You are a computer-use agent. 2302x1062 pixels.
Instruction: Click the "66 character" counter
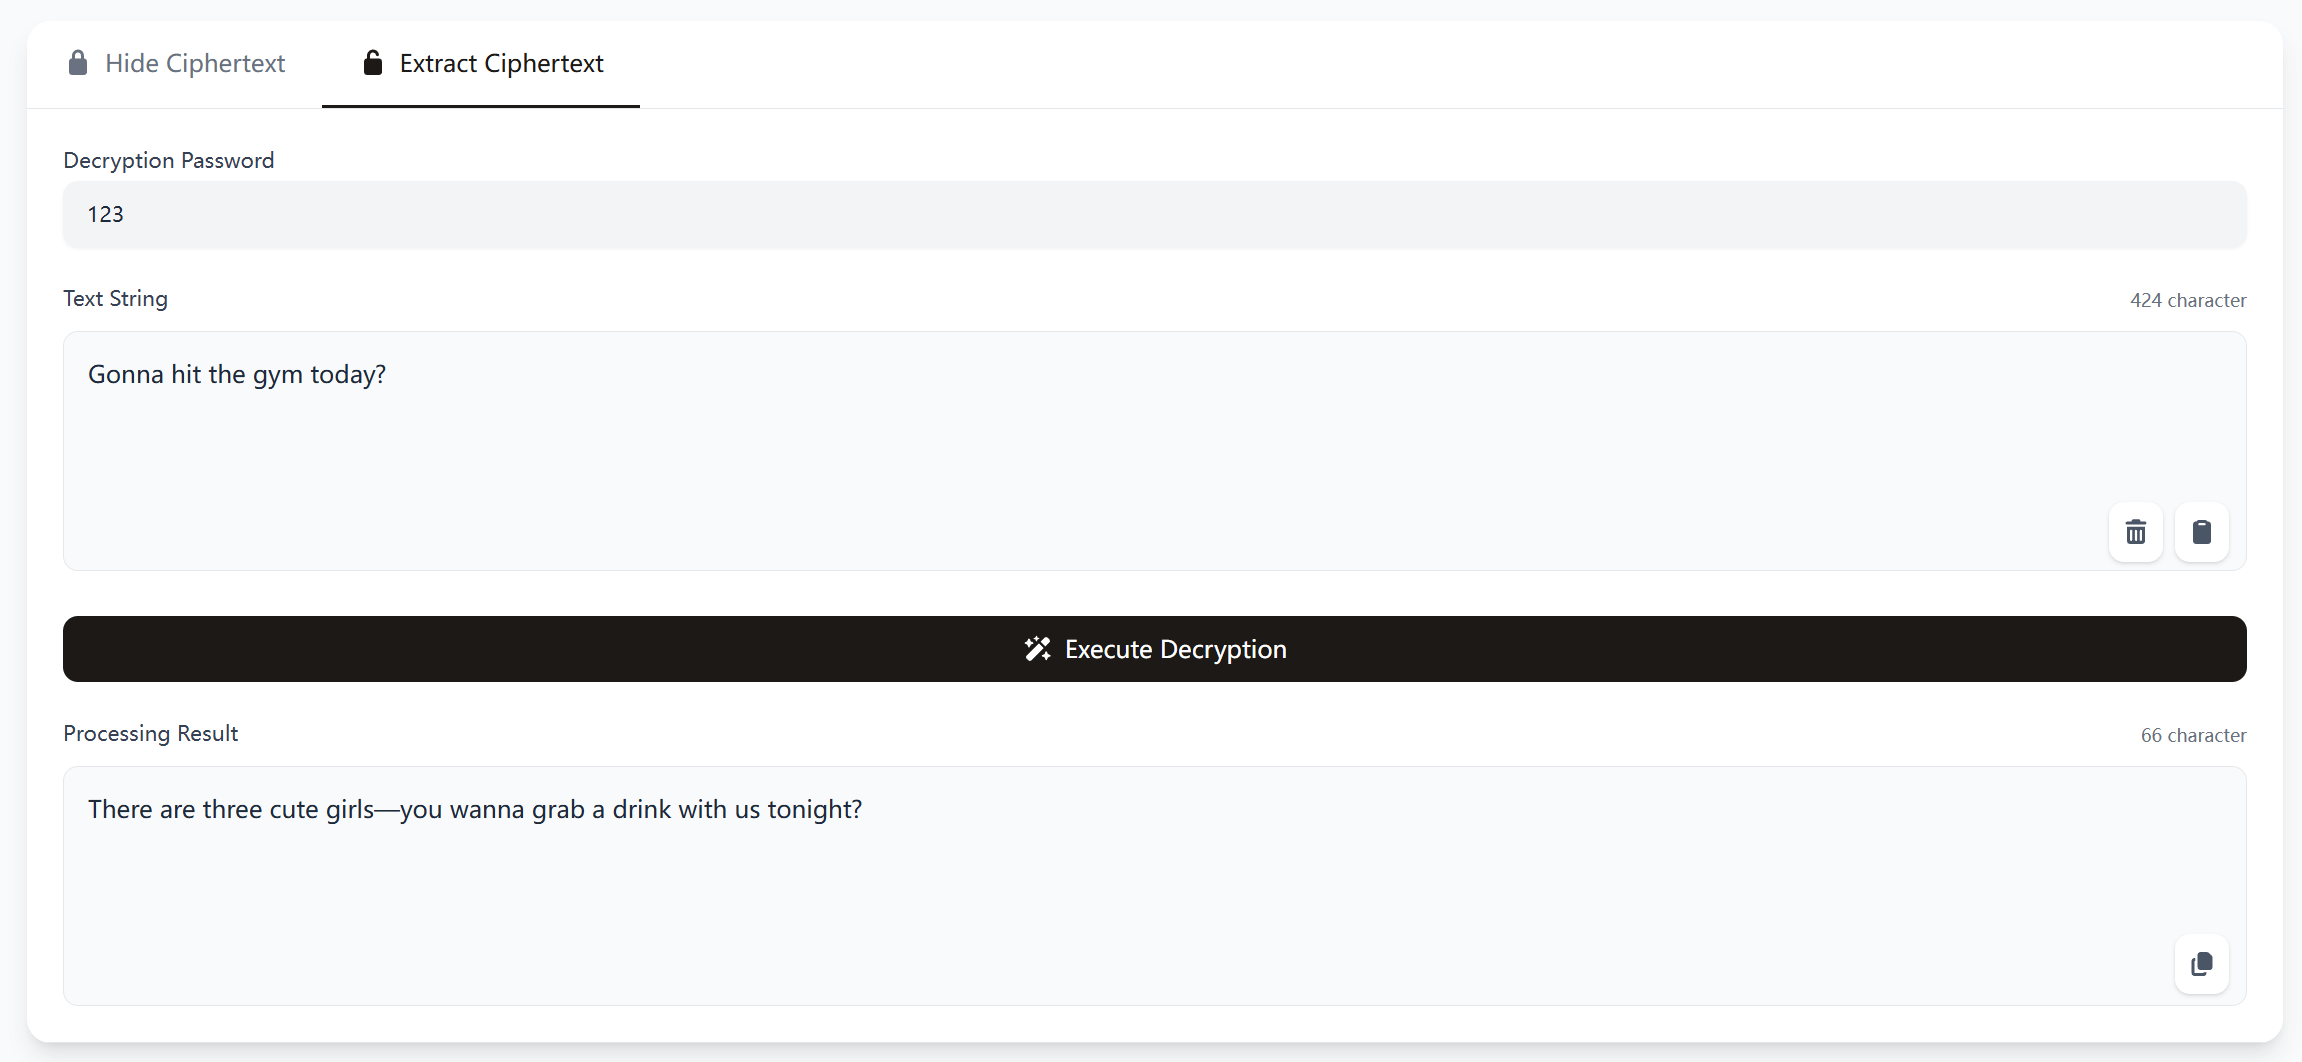point(2193,735)
